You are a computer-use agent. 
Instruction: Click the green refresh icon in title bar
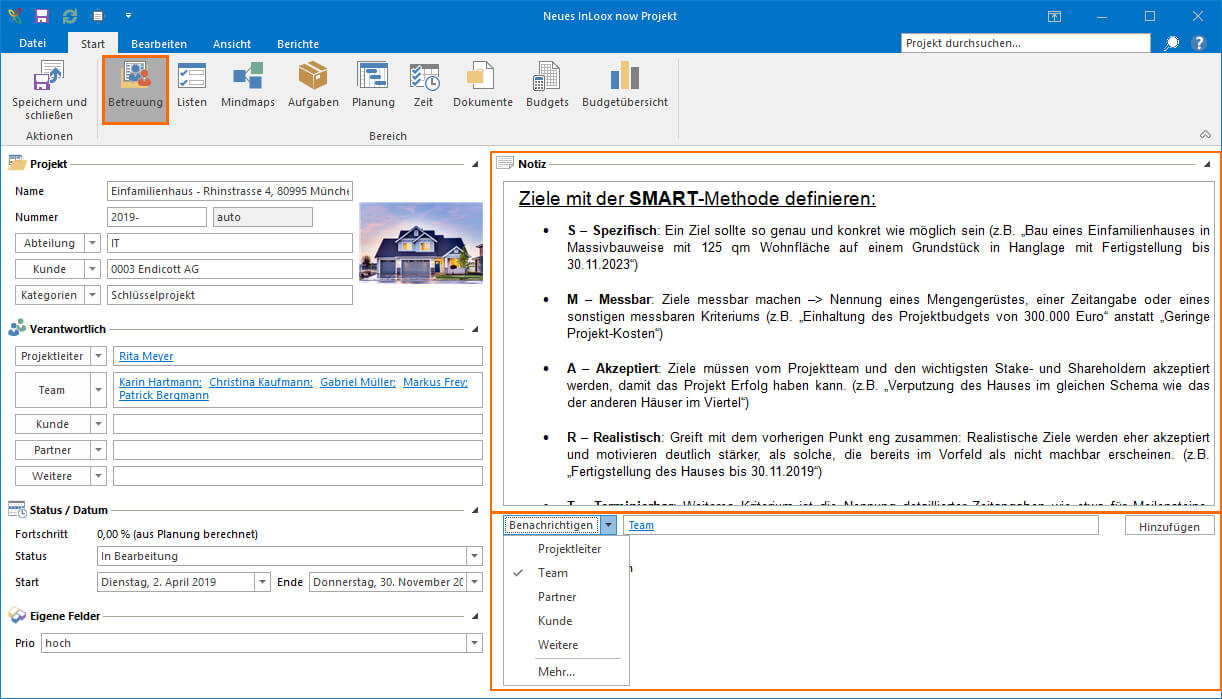point(70,17)
